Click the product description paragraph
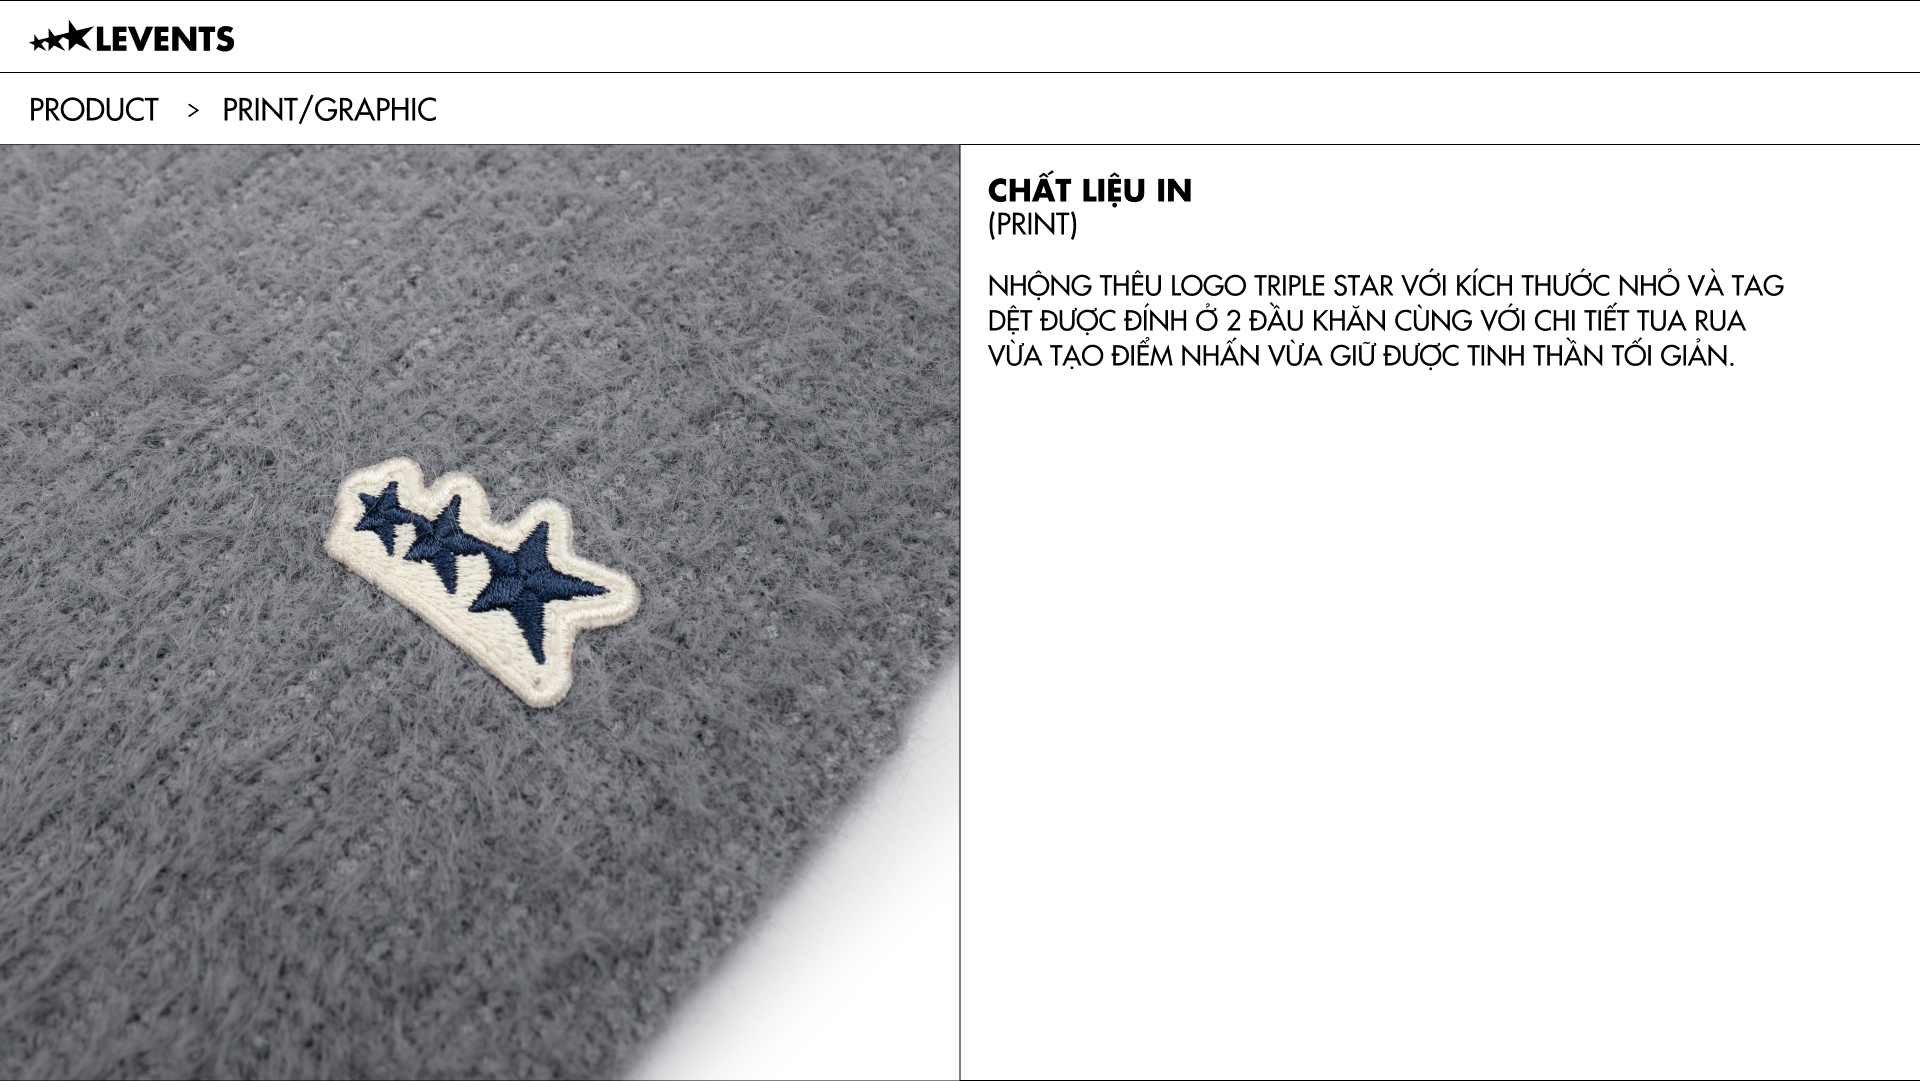The height and width of the screenshot is (1081, 1920). pos(1386,321)
